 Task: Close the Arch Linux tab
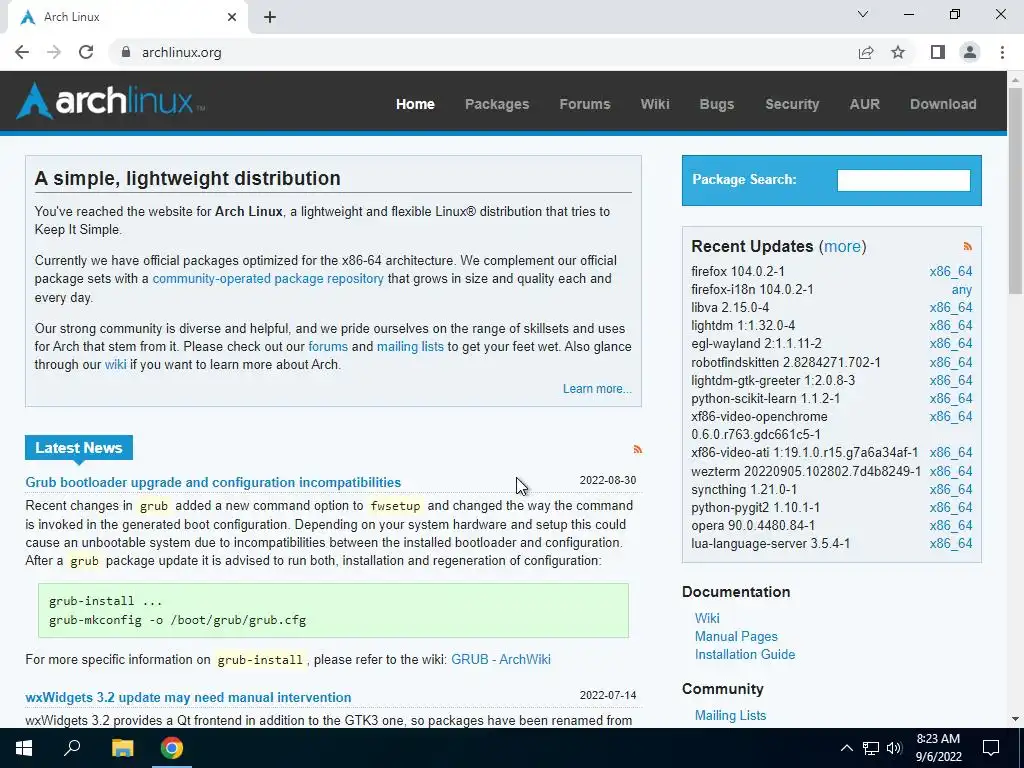point(232,17)
